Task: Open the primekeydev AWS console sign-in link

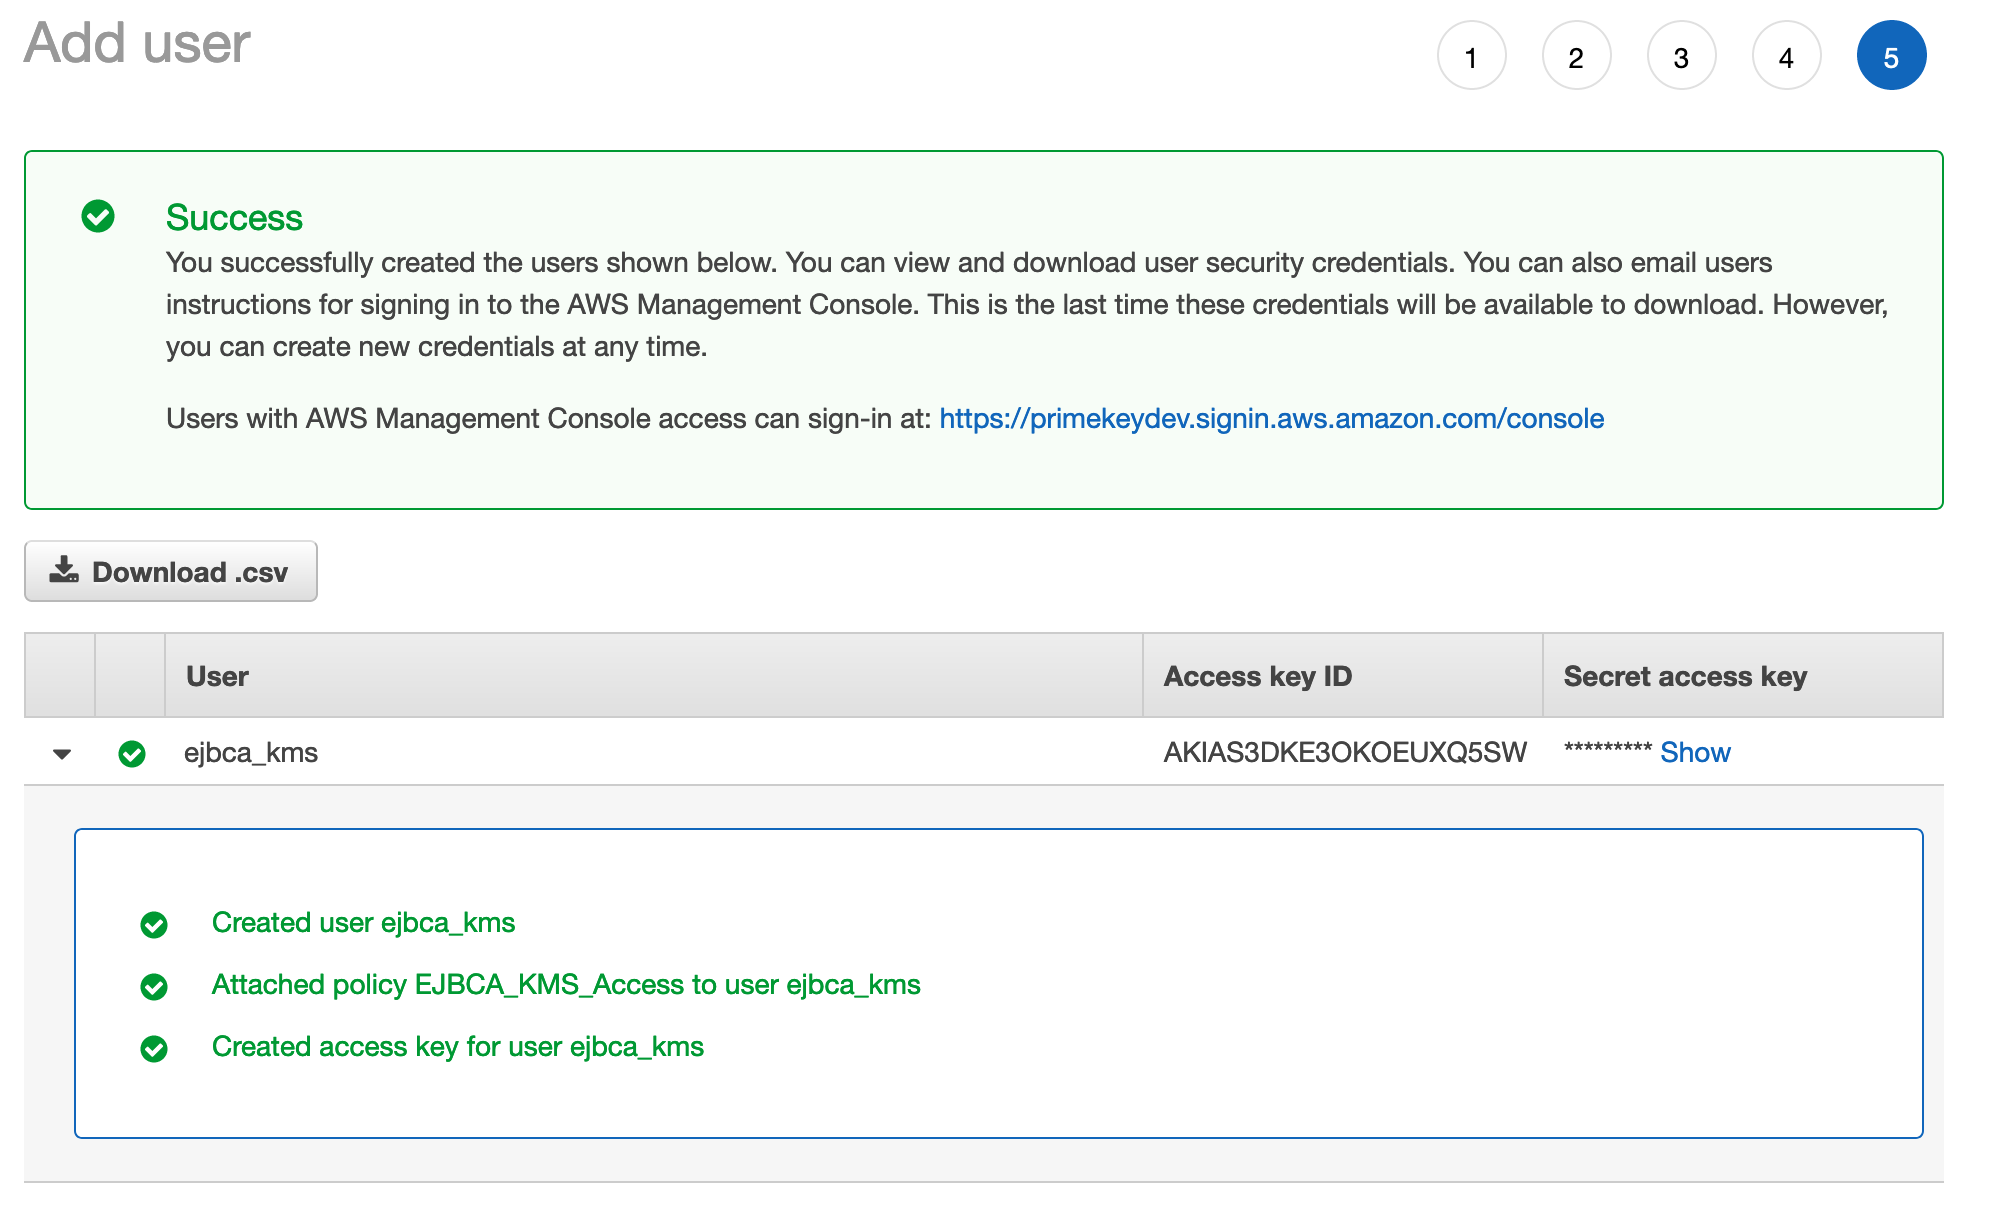Action: click(1271, 419)
